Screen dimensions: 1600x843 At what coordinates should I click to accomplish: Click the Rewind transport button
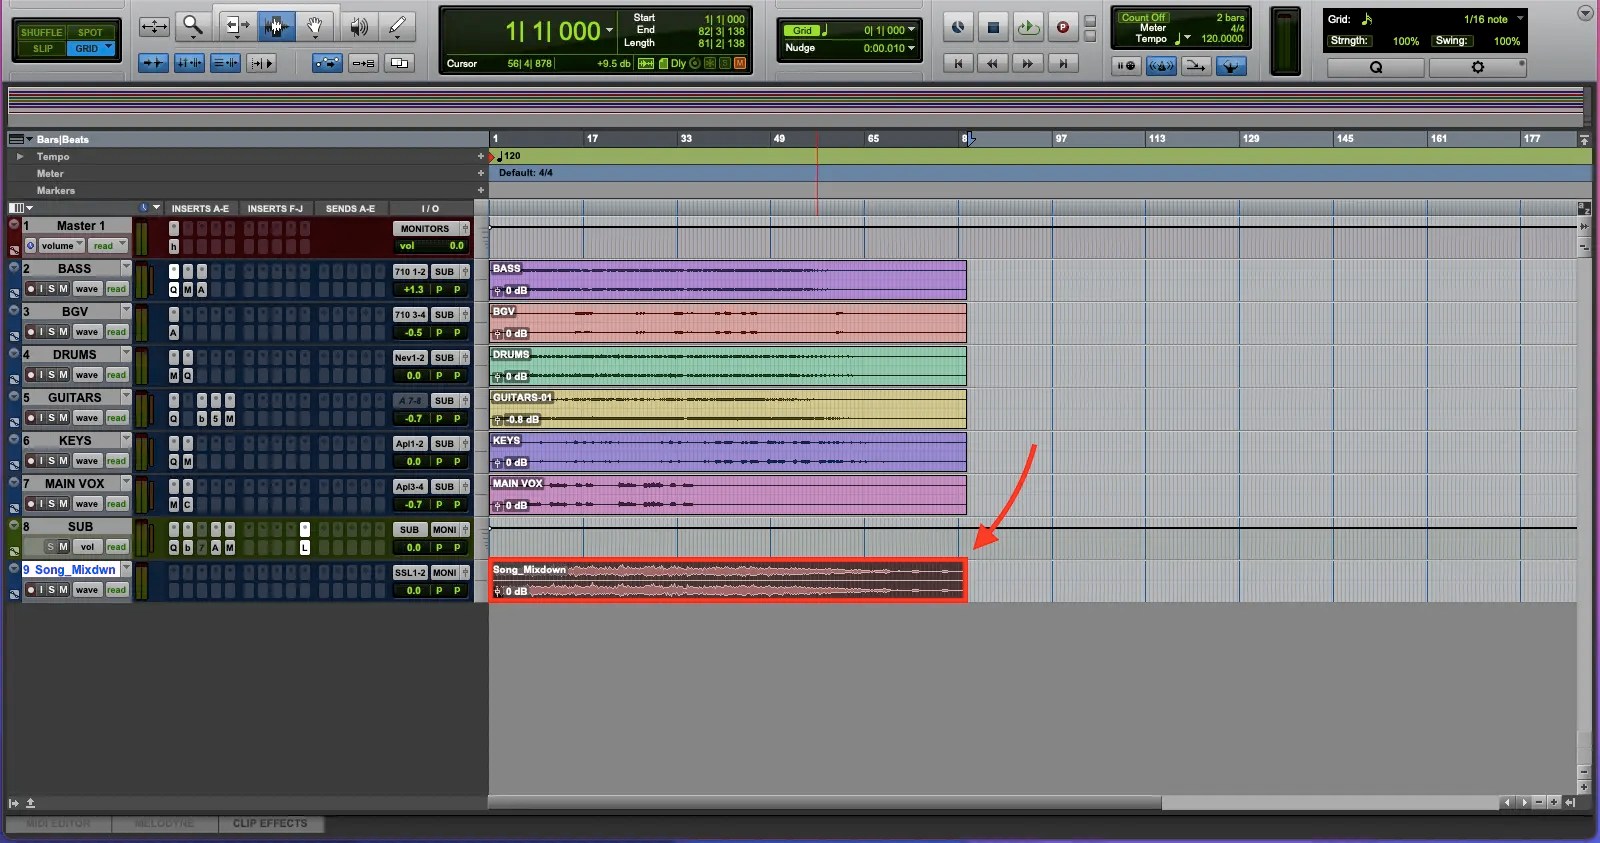click(x=993, y=63)
